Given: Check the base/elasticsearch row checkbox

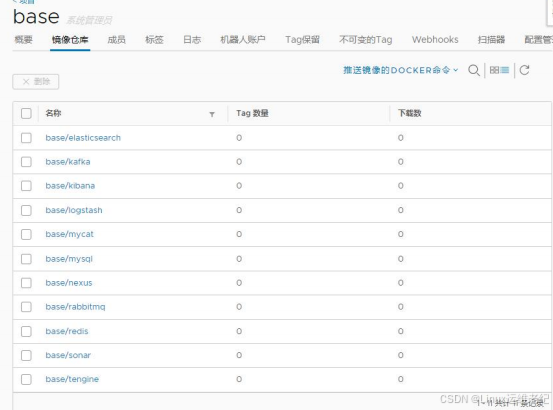Looking at the screenshot, I should click(x=26, y=138).
